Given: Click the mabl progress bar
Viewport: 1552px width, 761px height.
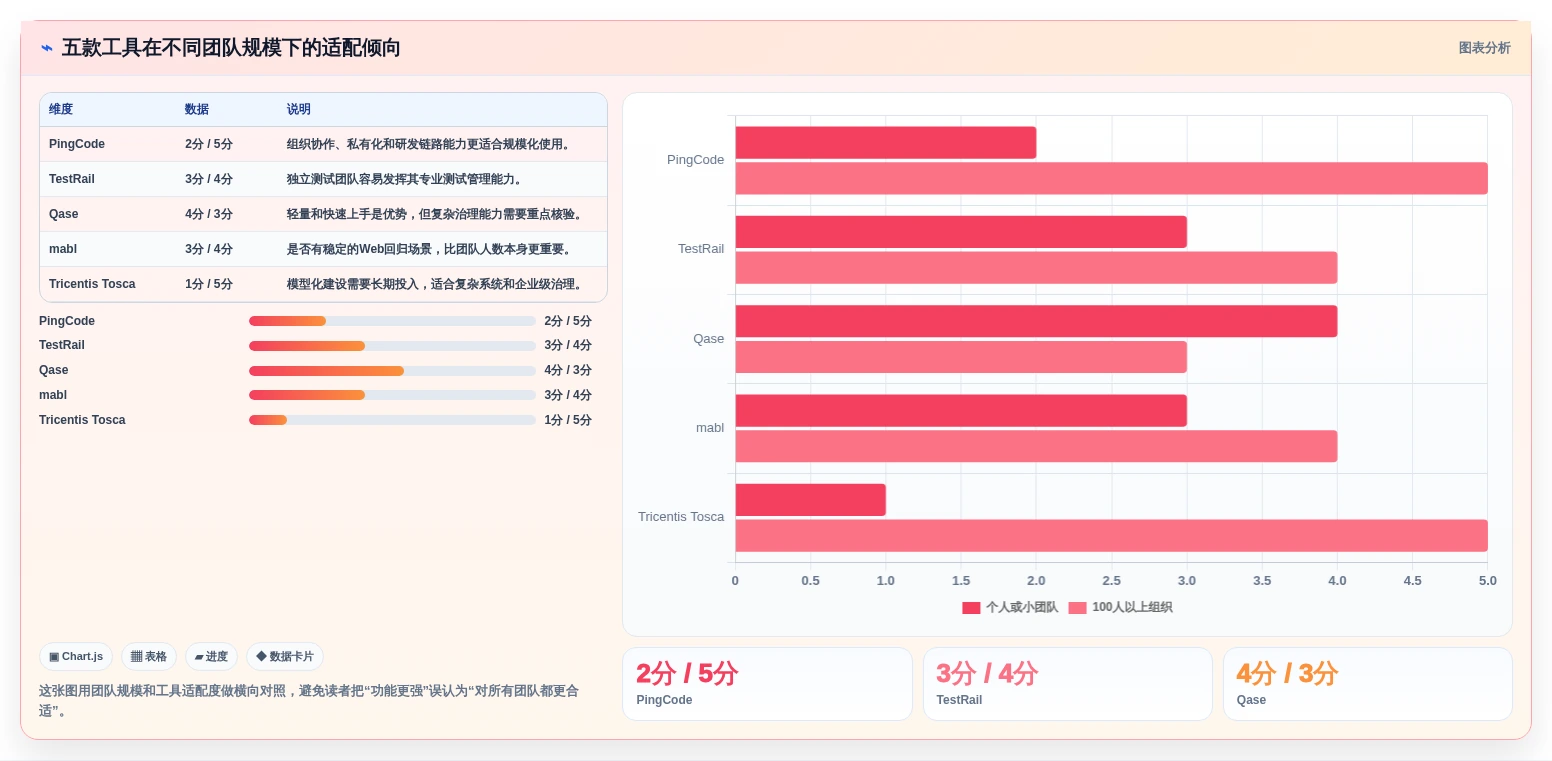Looking at the screenshot, I should 392,395.
